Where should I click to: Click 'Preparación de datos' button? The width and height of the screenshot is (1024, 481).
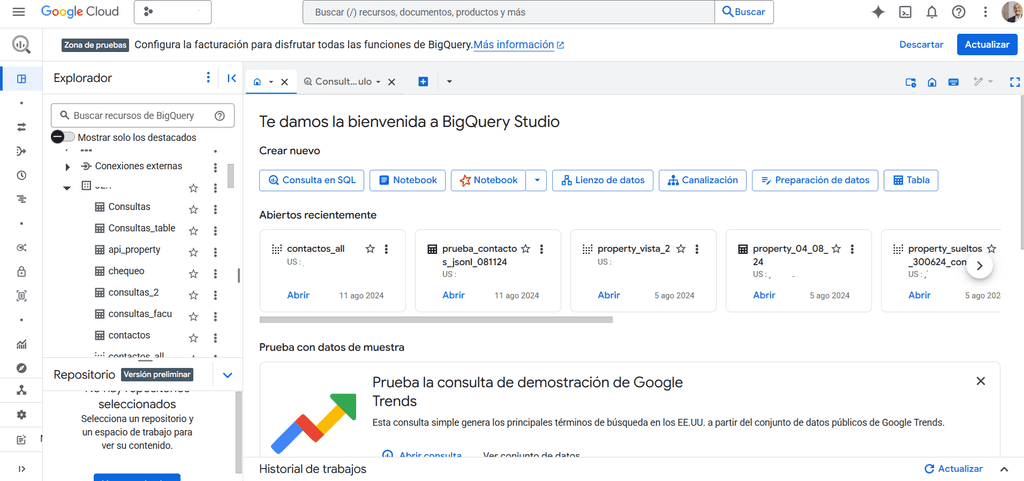(x=815, y=180)
